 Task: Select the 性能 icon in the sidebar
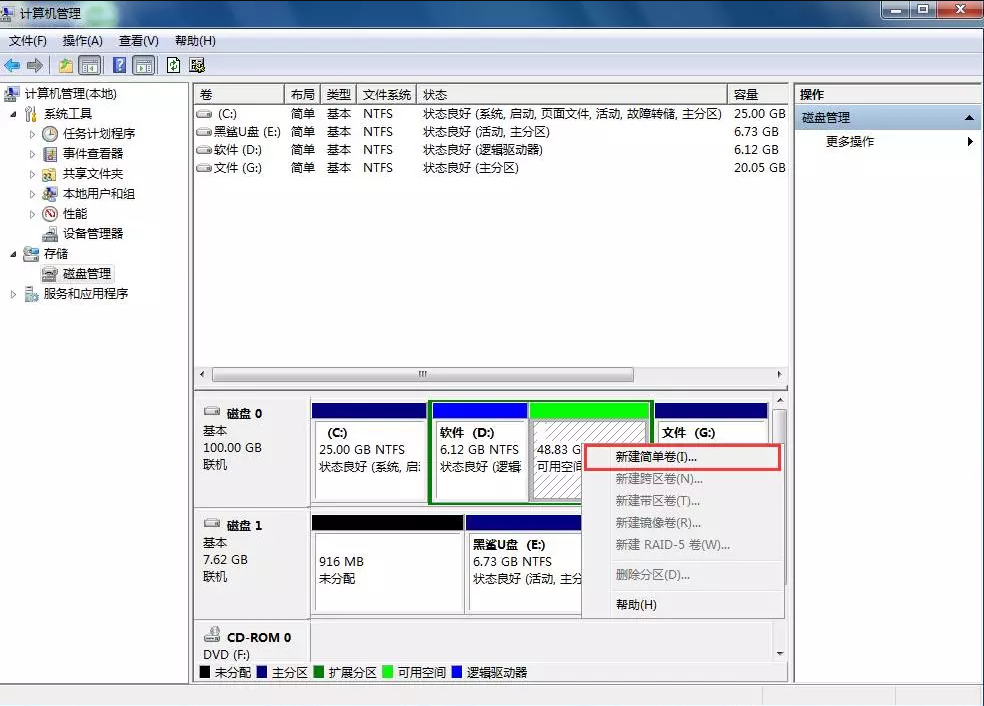(48, 213)
